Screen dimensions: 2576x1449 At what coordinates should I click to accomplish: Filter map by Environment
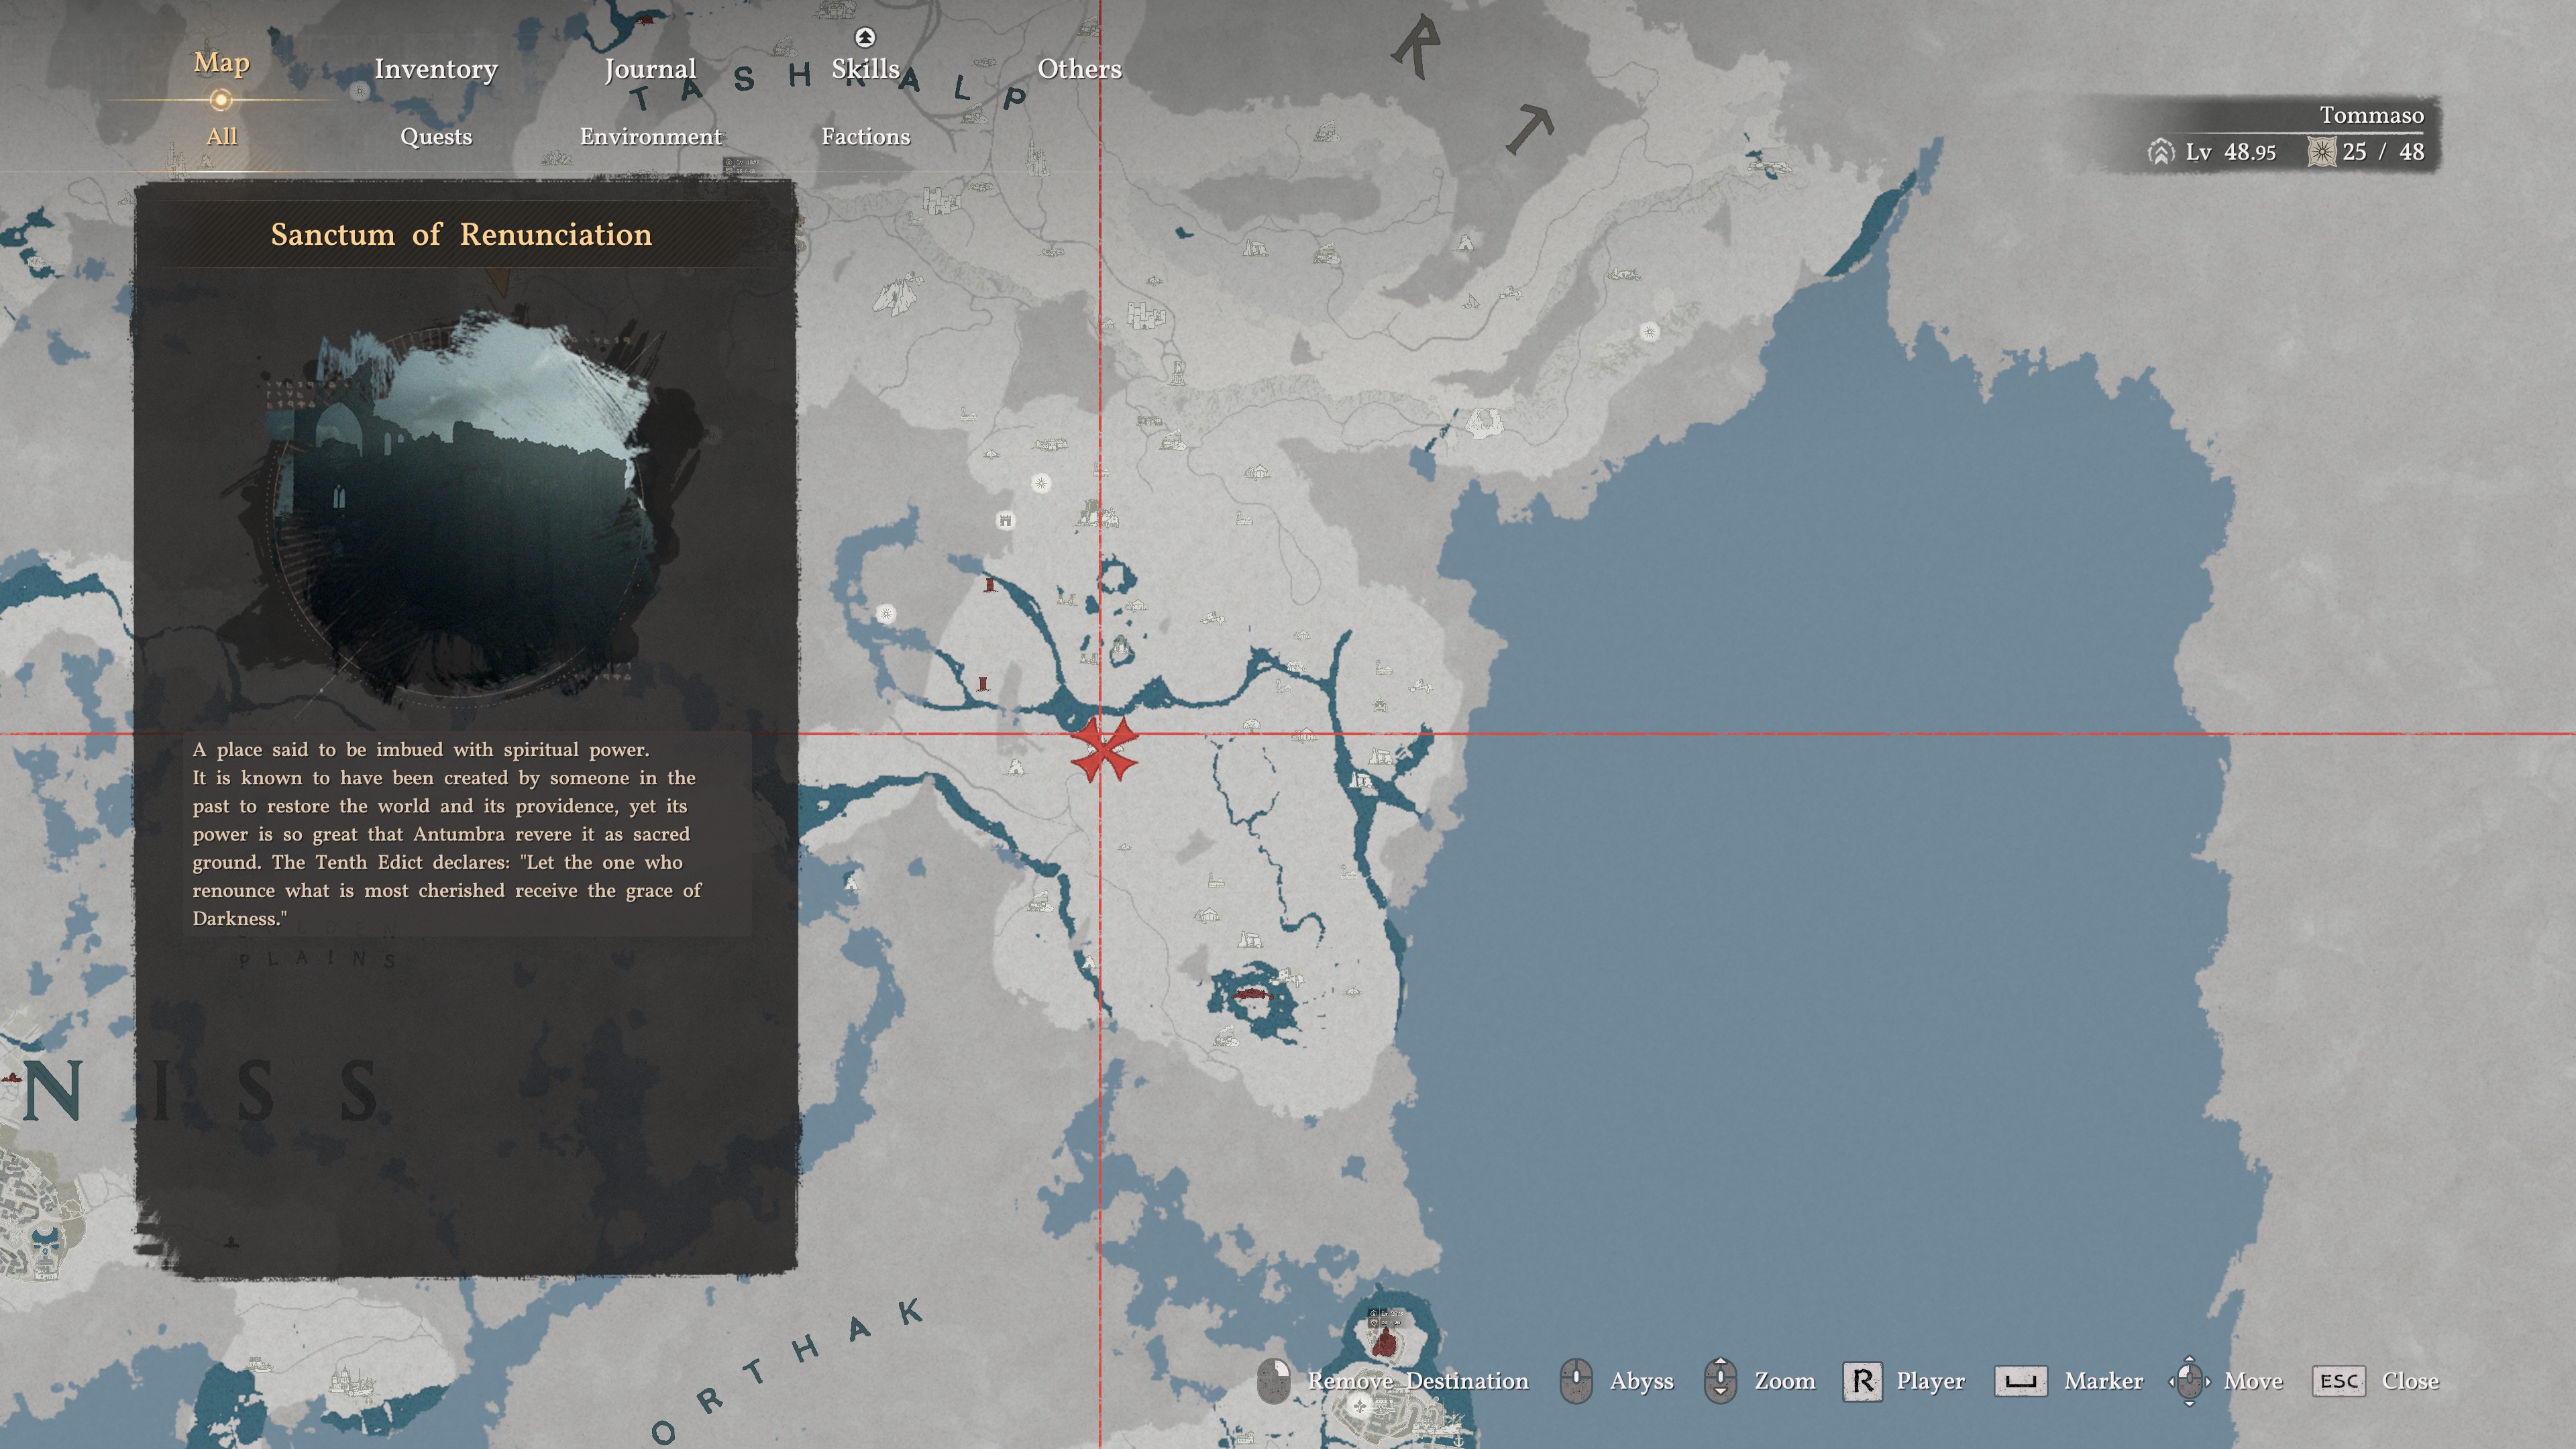(650, 137)
